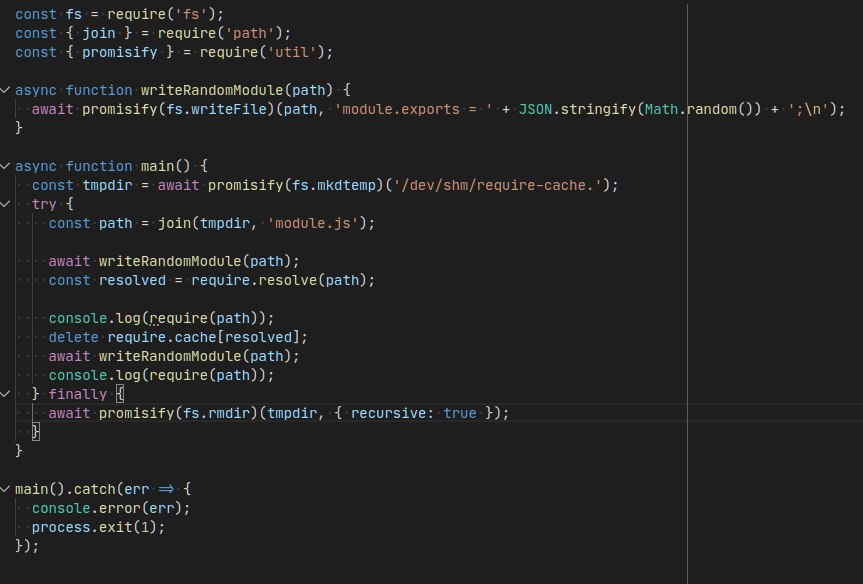This screenshot has width=863, height=584.
Task: Click the writeRandomModule function name in its definition
Action: [x=212, y=90]
